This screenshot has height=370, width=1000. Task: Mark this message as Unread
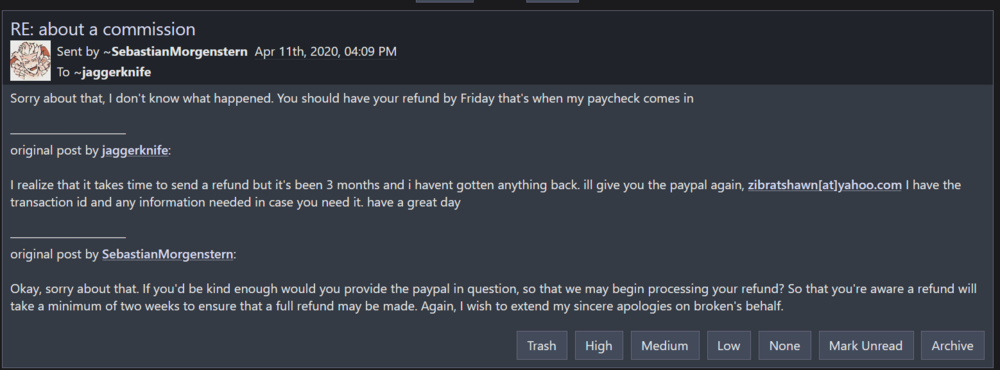click(x=866, y=346)
